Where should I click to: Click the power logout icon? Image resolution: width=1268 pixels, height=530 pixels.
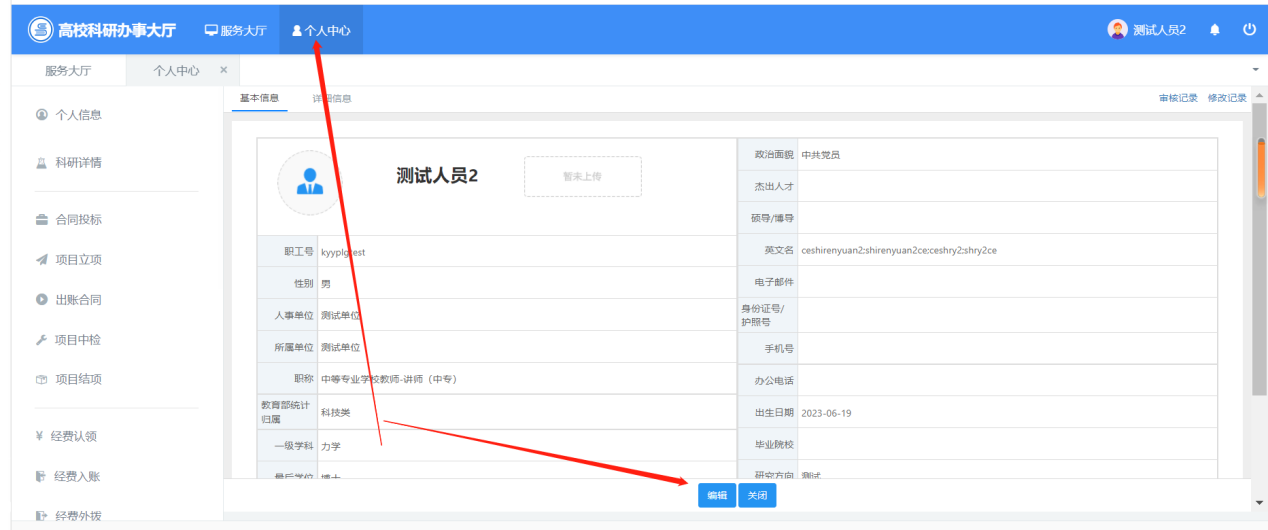[1249, 30]
